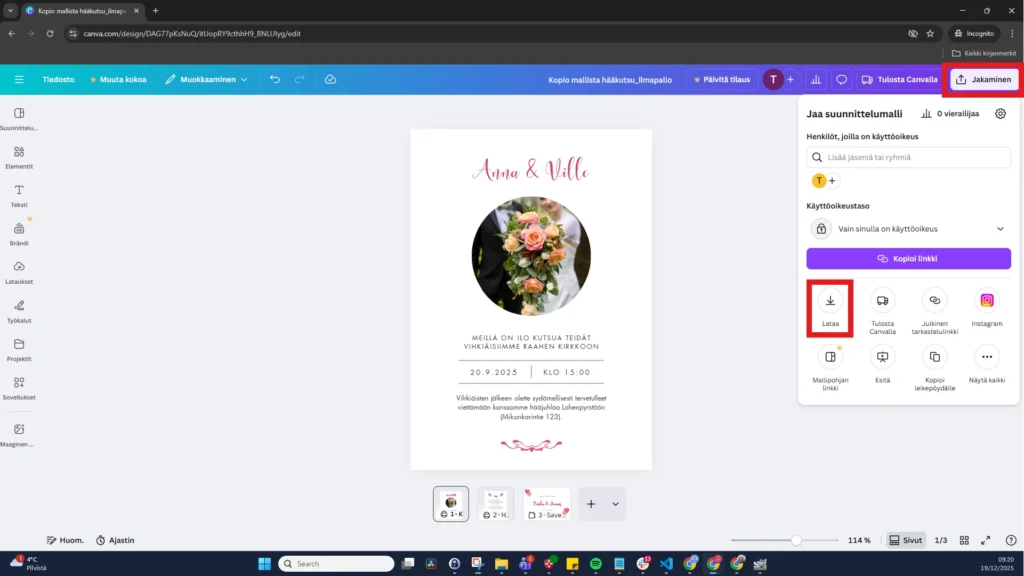
Task: Open the comments bubble in the toolbar
Action: click(843, 78)
